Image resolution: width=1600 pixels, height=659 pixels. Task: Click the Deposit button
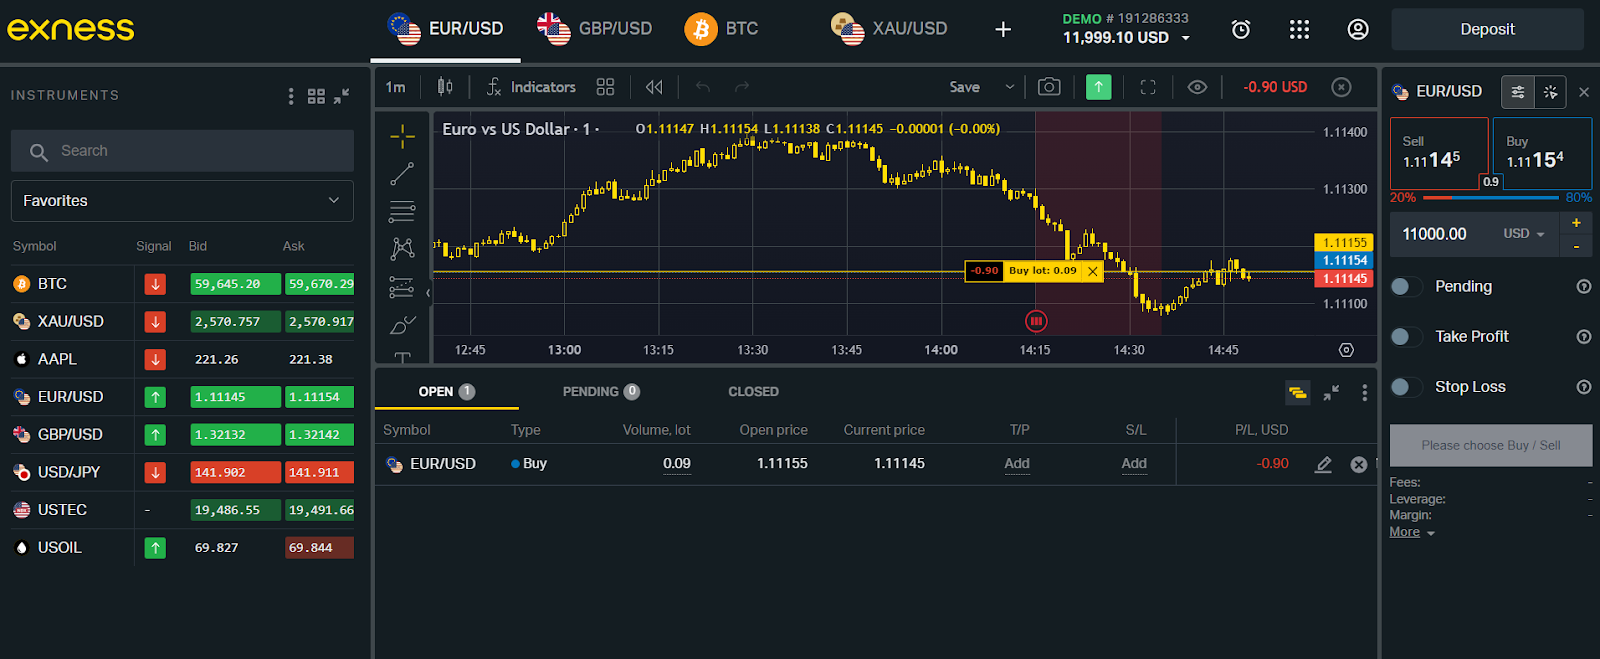click(x=1487, y=30)
